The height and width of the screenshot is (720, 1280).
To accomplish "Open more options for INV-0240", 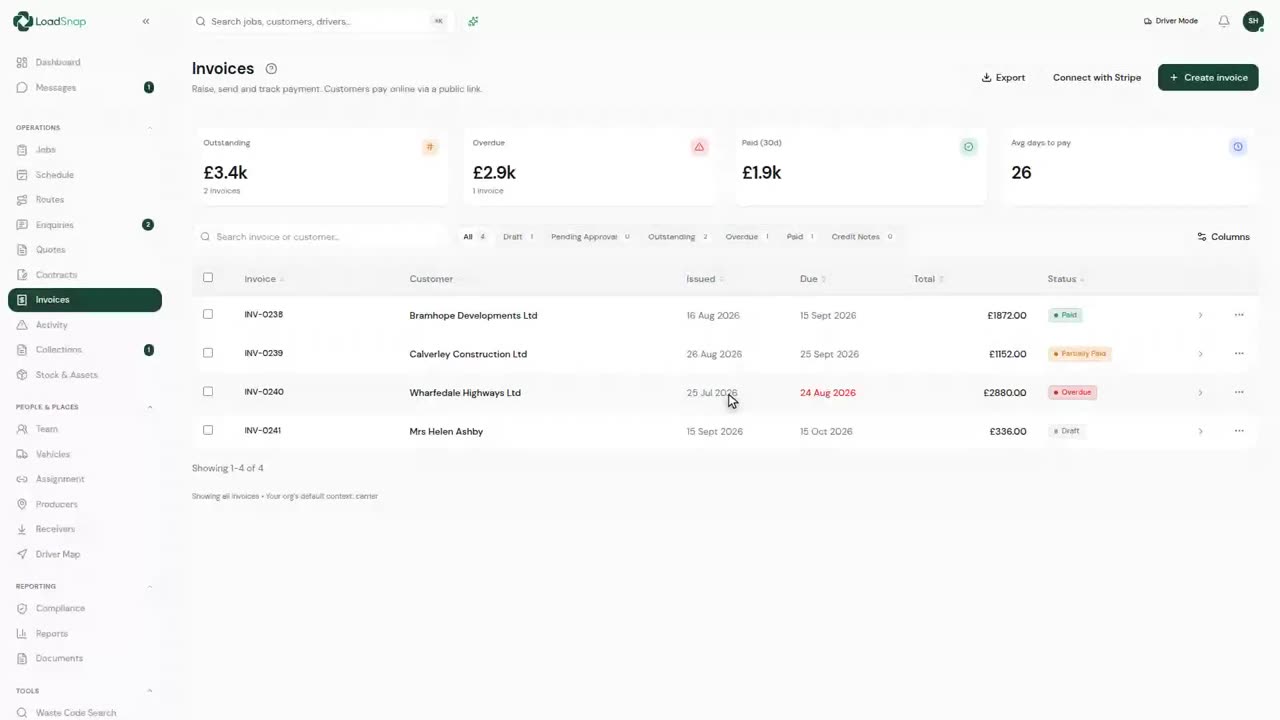I will pyautogui.click(x=1239, y=392).
